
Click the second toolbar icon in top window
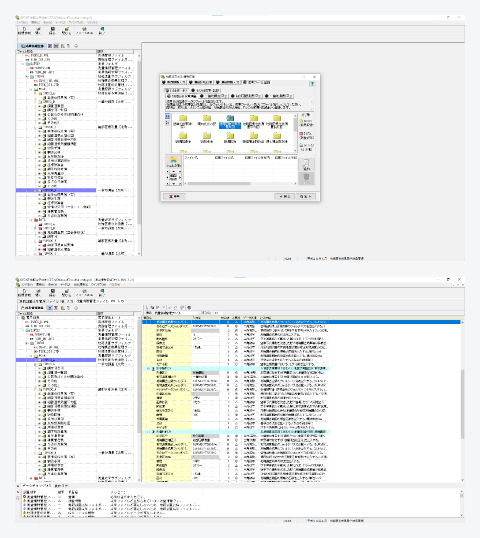coord(38,30)
